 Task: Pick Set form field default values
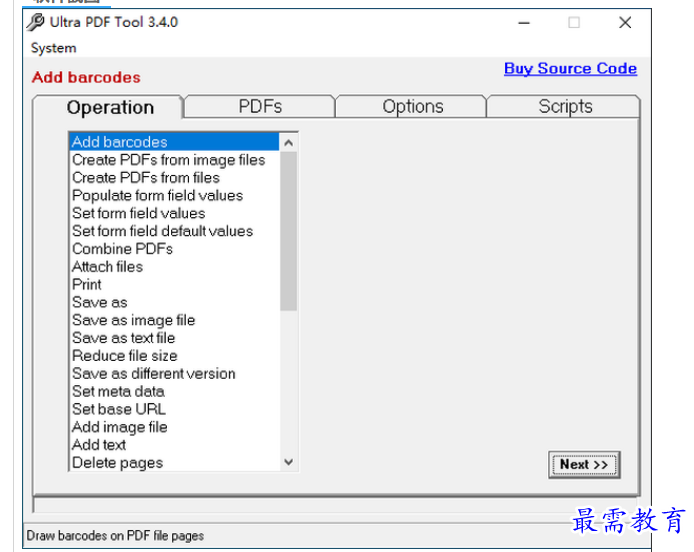coord(174,231)
